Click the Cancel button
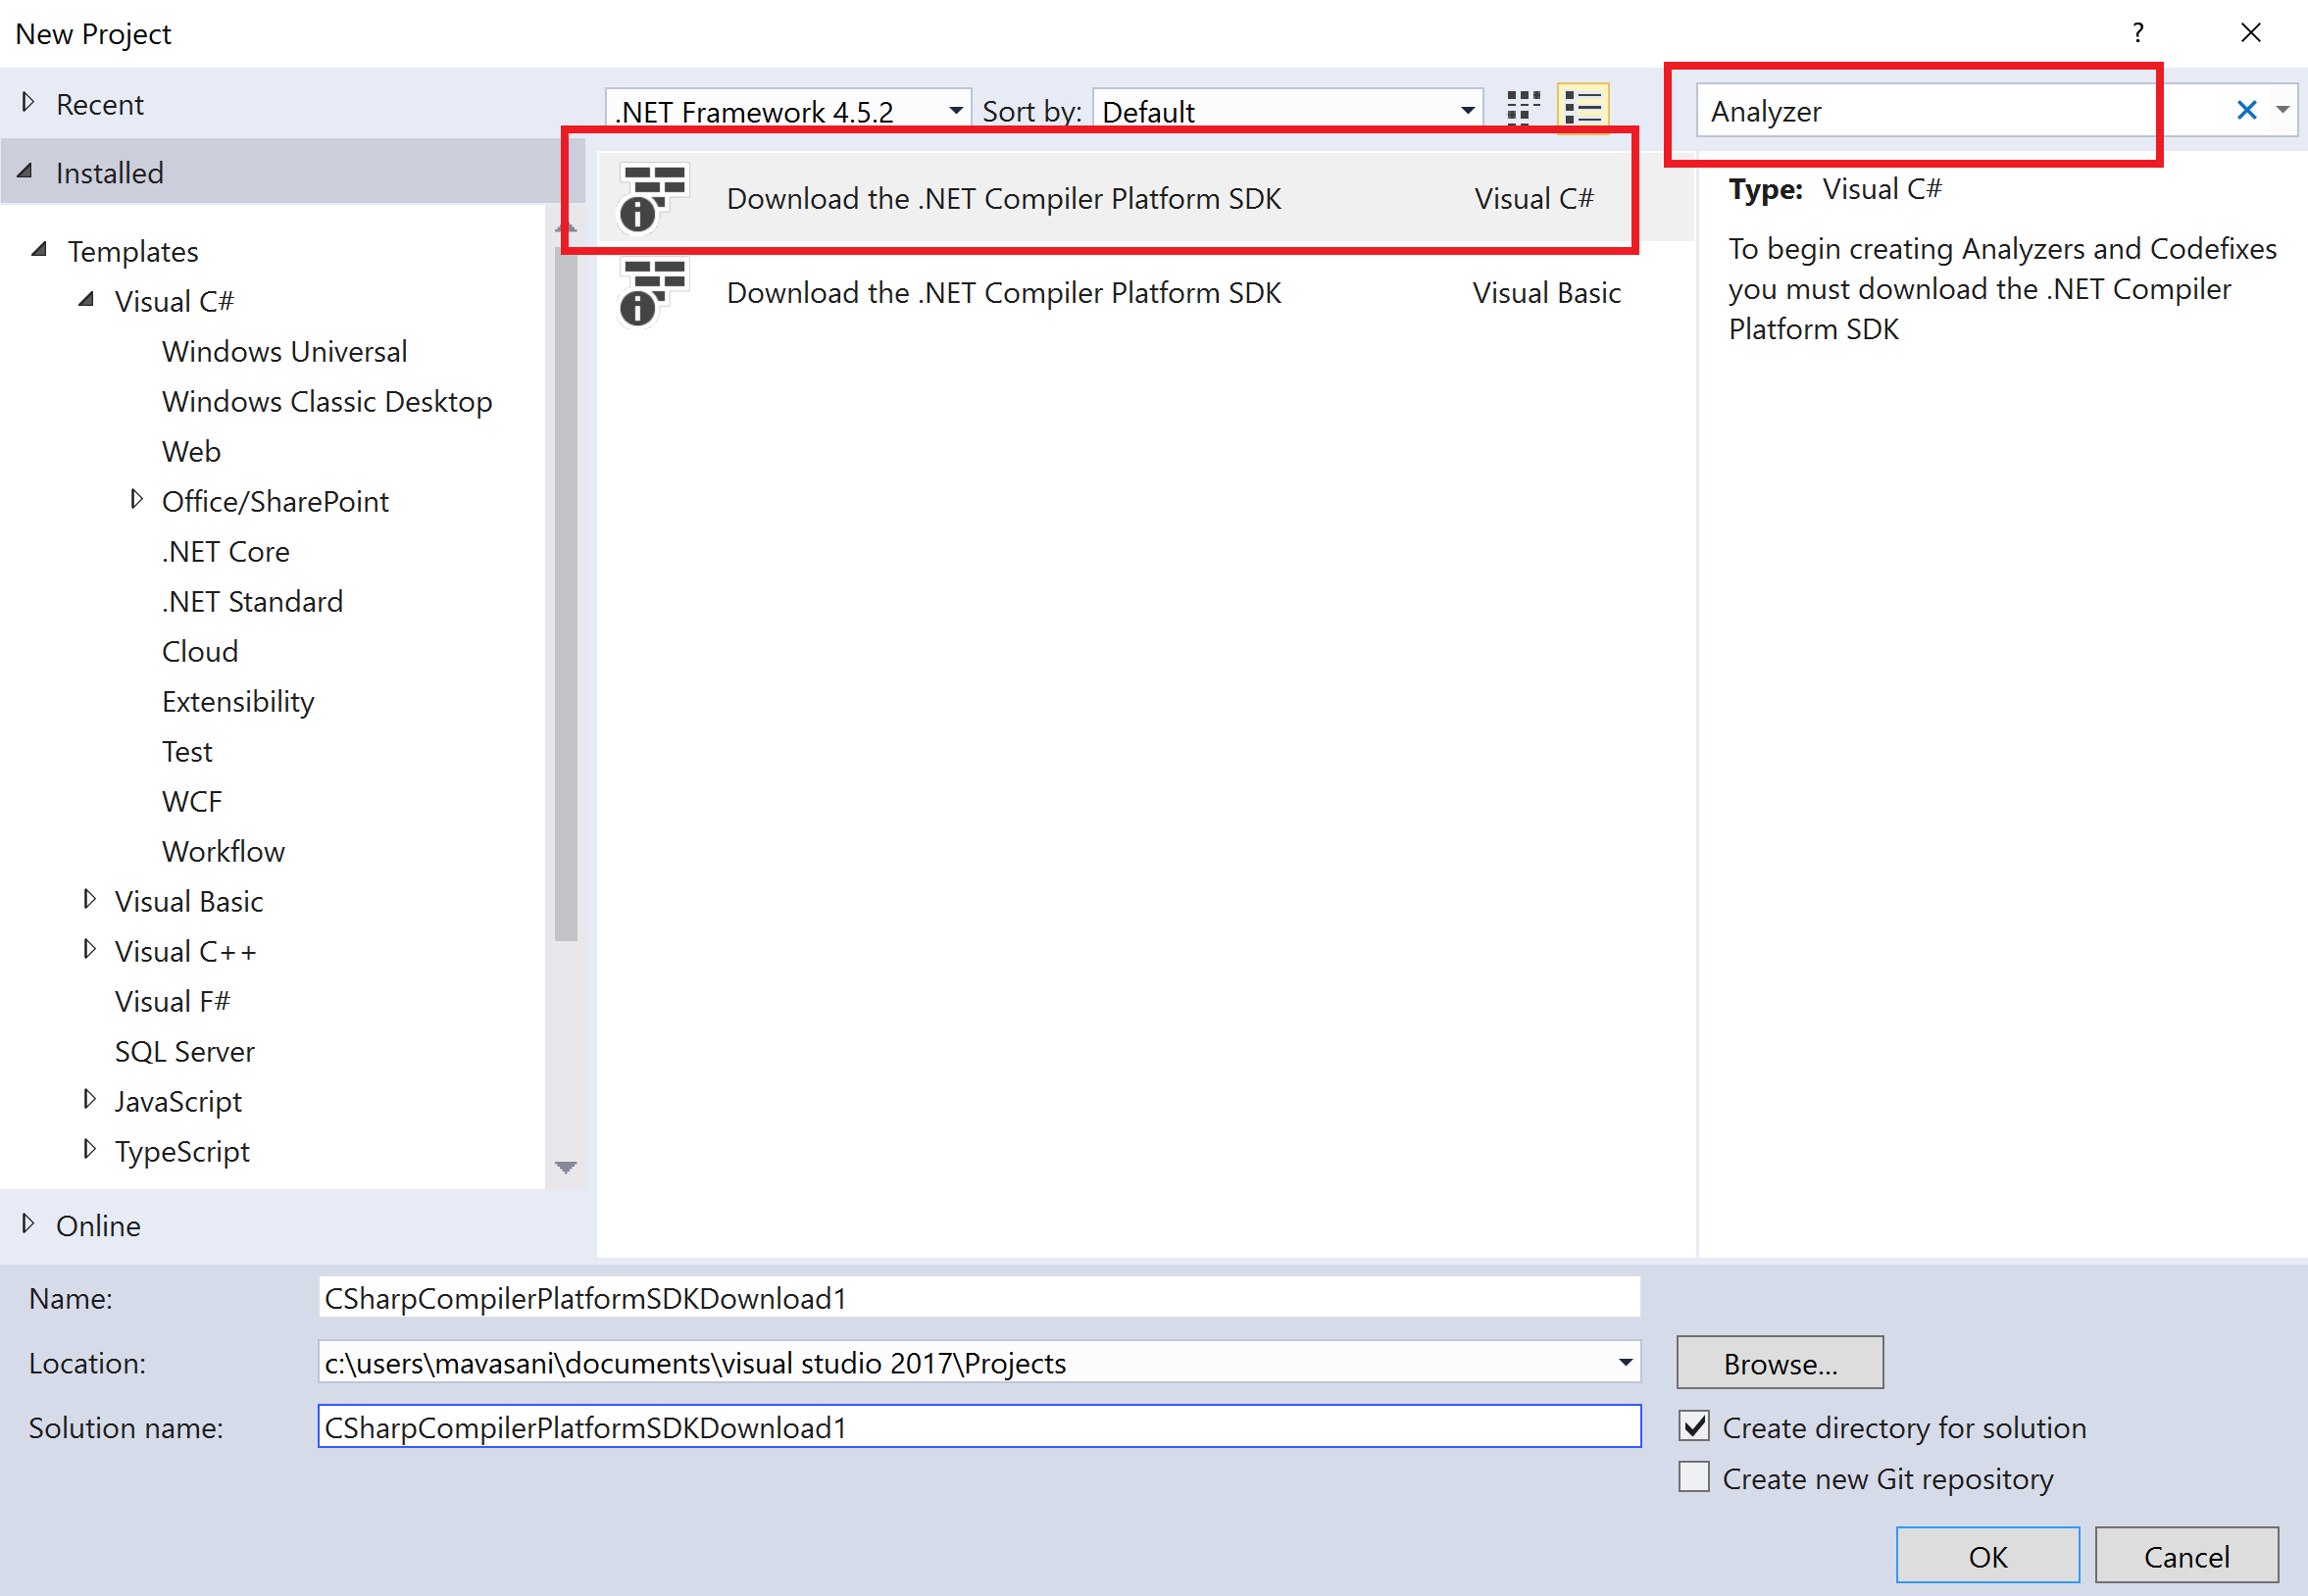 [x=2186, y=1555]
